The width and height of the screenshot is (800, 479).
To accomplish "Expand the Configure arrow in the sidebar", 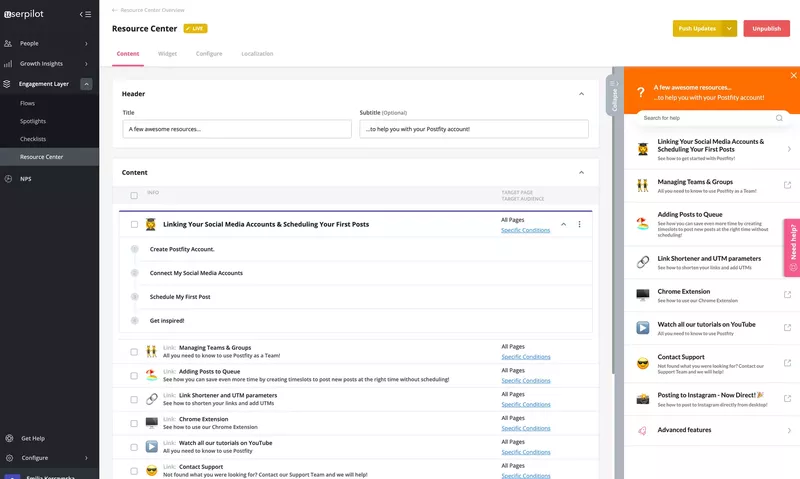I will (x=86, y=458).
